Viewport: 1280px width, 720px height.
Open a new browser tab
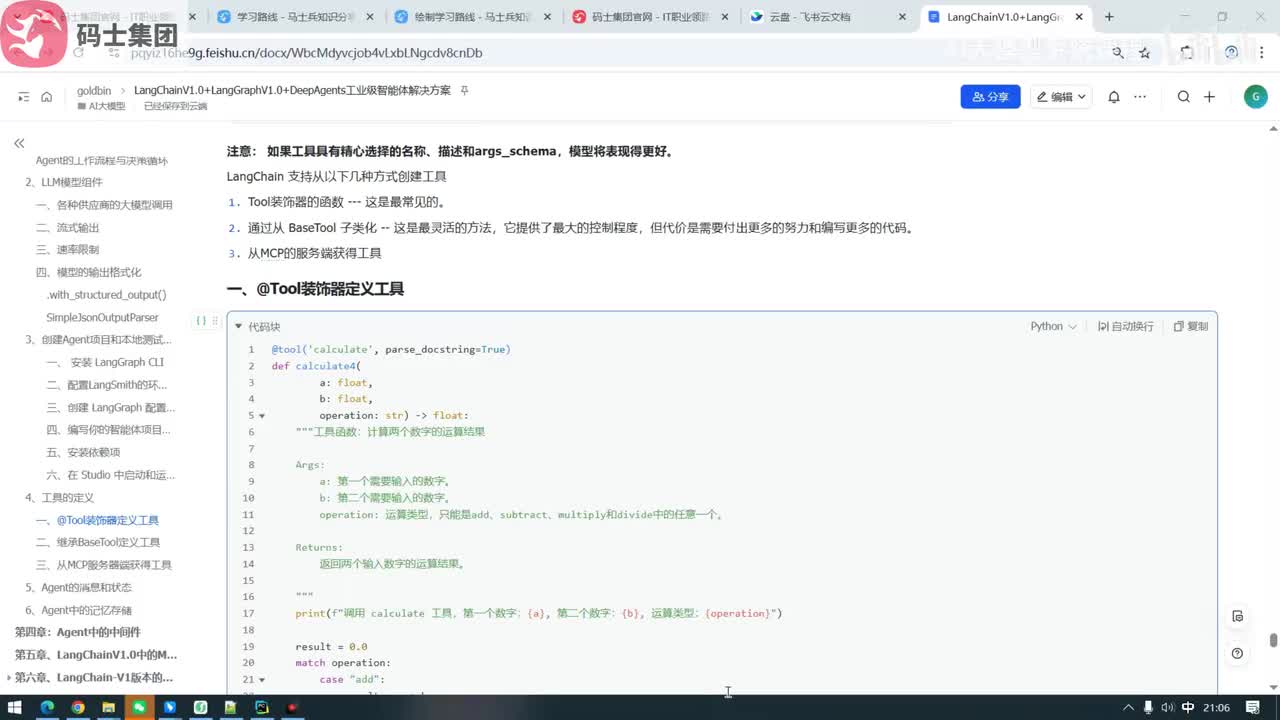(x=1109, y=17)
